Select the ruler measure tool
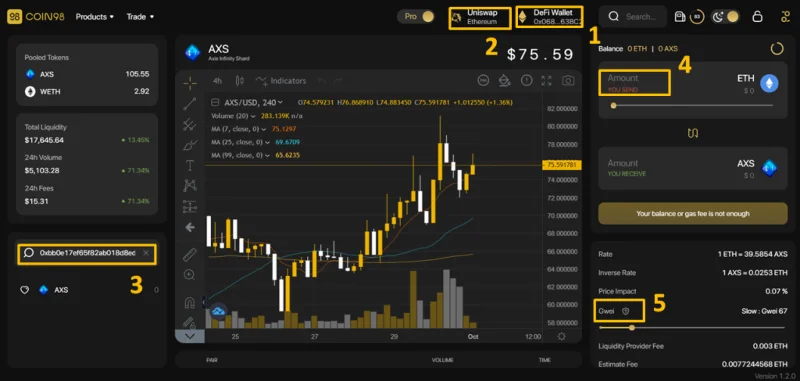 click(190, 255)
